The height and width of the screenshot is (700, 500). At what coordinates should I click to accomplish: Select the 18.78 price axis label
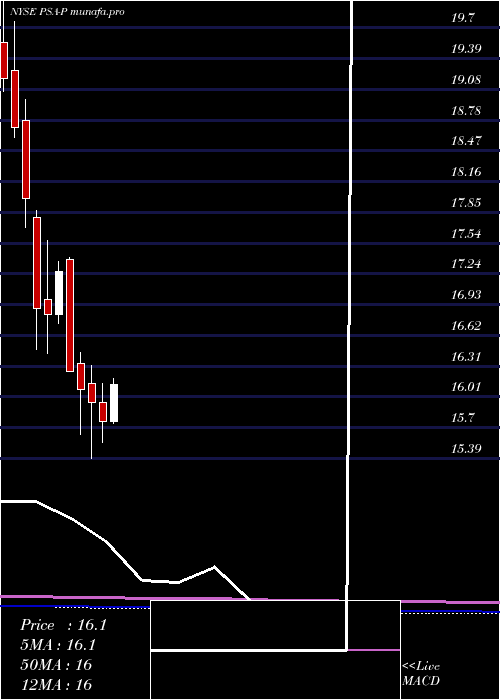tap(466, 110)
